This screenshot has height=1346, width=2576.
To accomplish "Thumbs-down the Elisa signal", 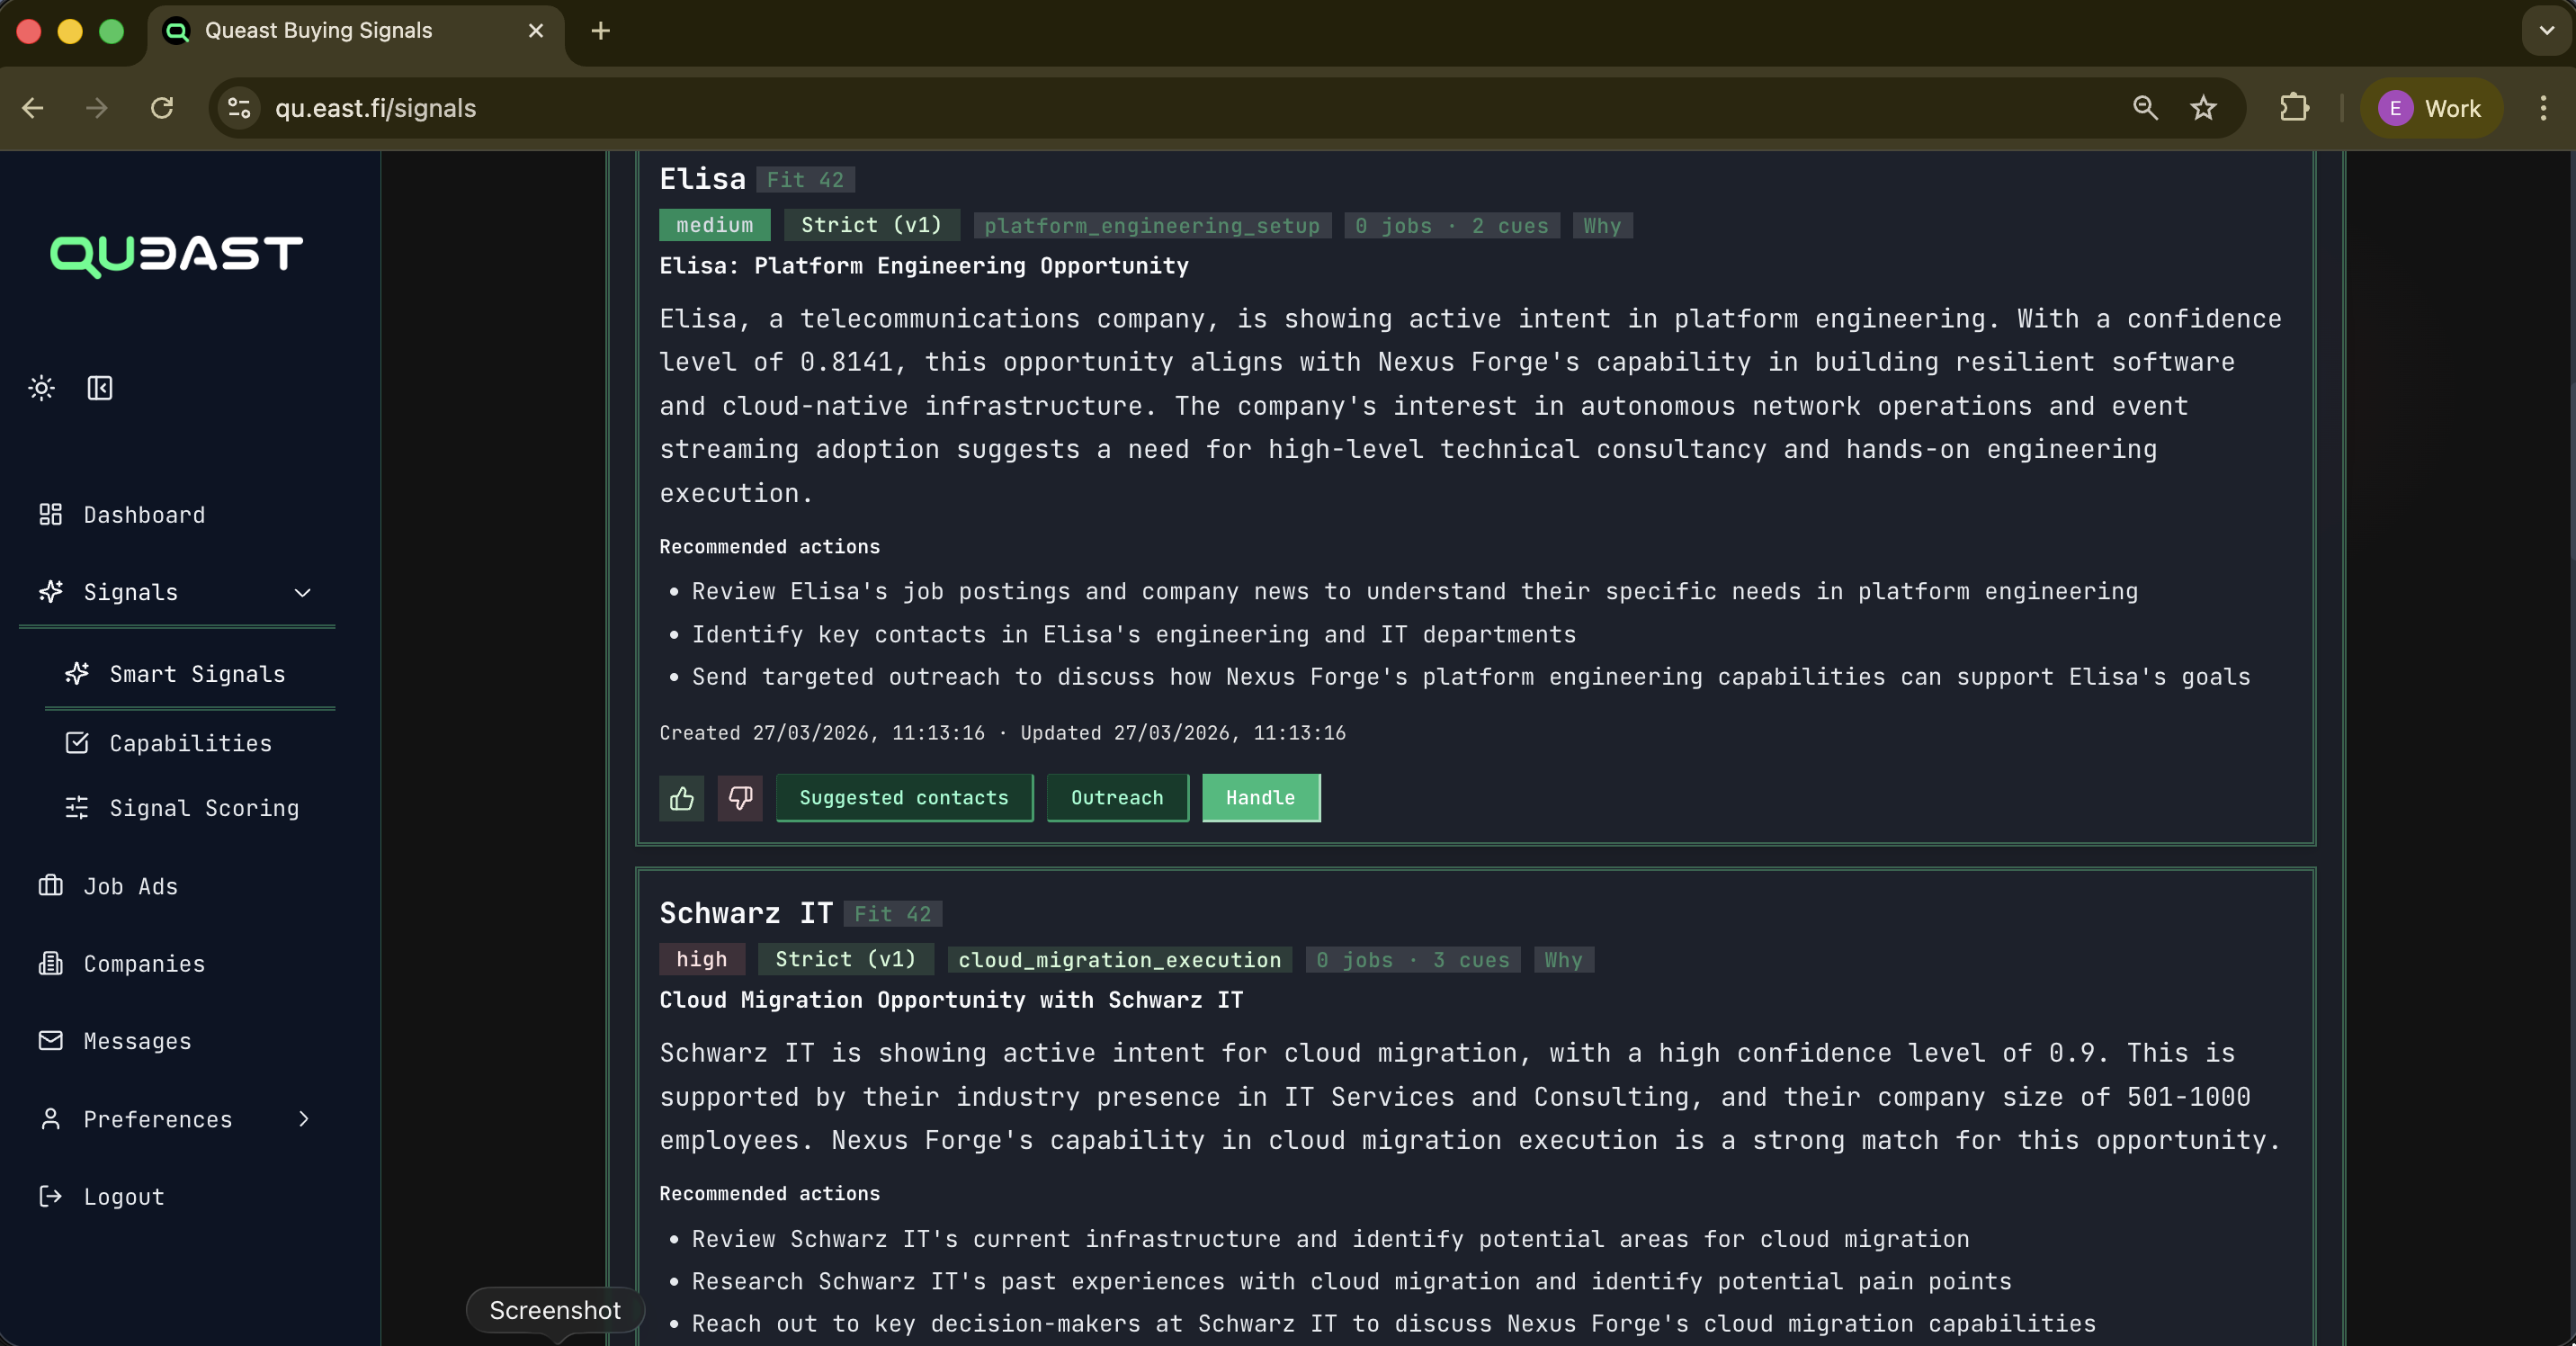I will pos(739,798).
